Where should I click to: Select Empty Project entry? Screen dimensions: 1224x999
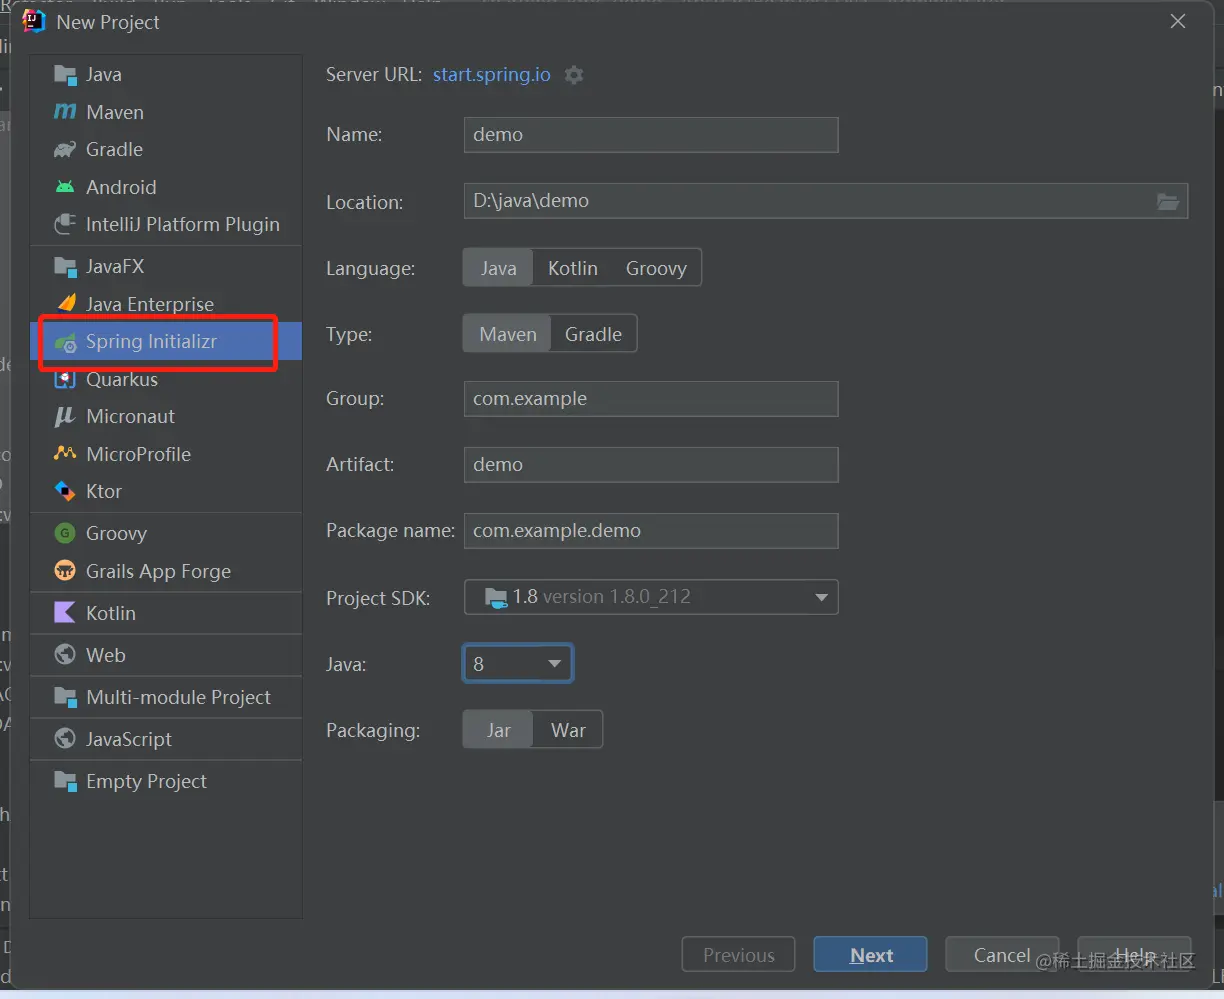pyautogui.click(x=166, y=781)
